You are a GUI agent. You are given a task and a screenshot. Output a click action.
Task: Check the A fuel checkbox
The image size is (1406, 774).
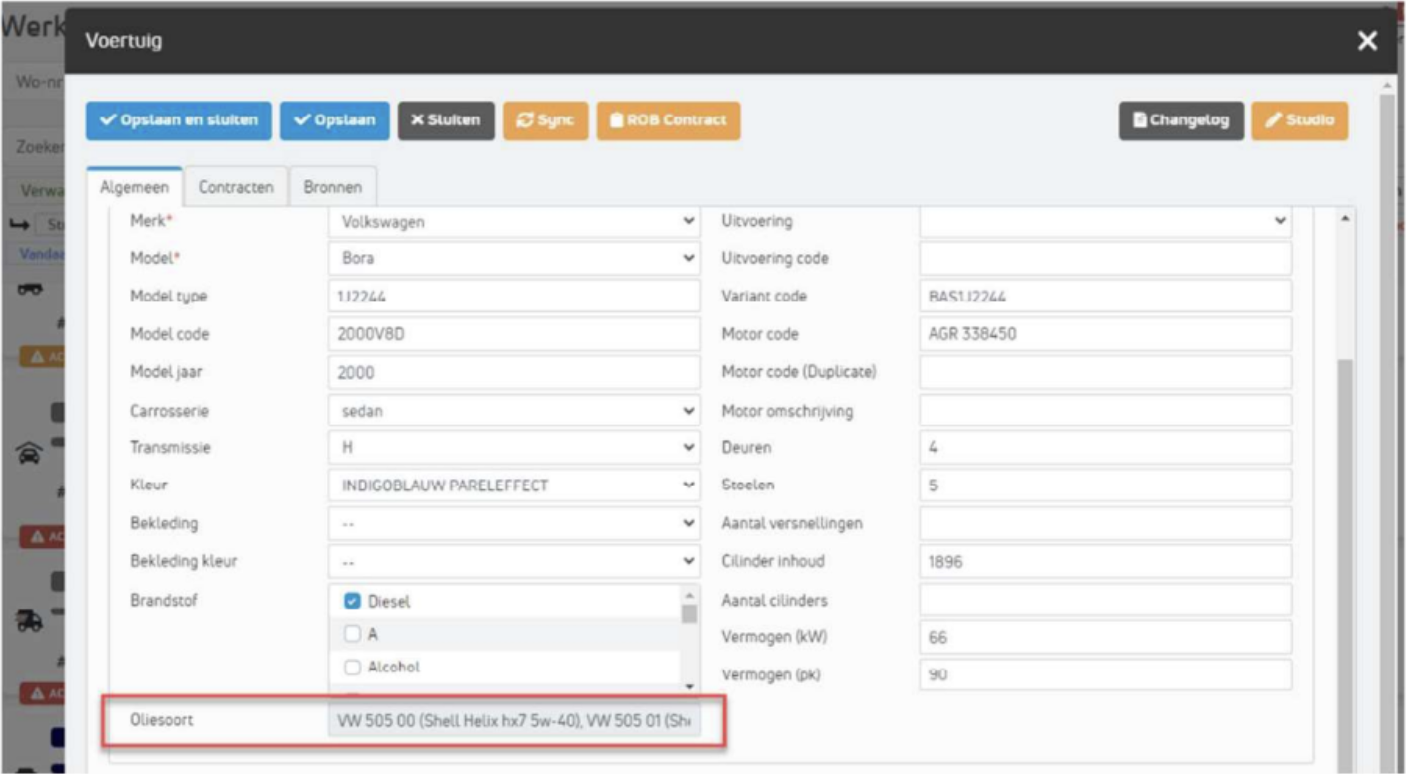[352, 634]
